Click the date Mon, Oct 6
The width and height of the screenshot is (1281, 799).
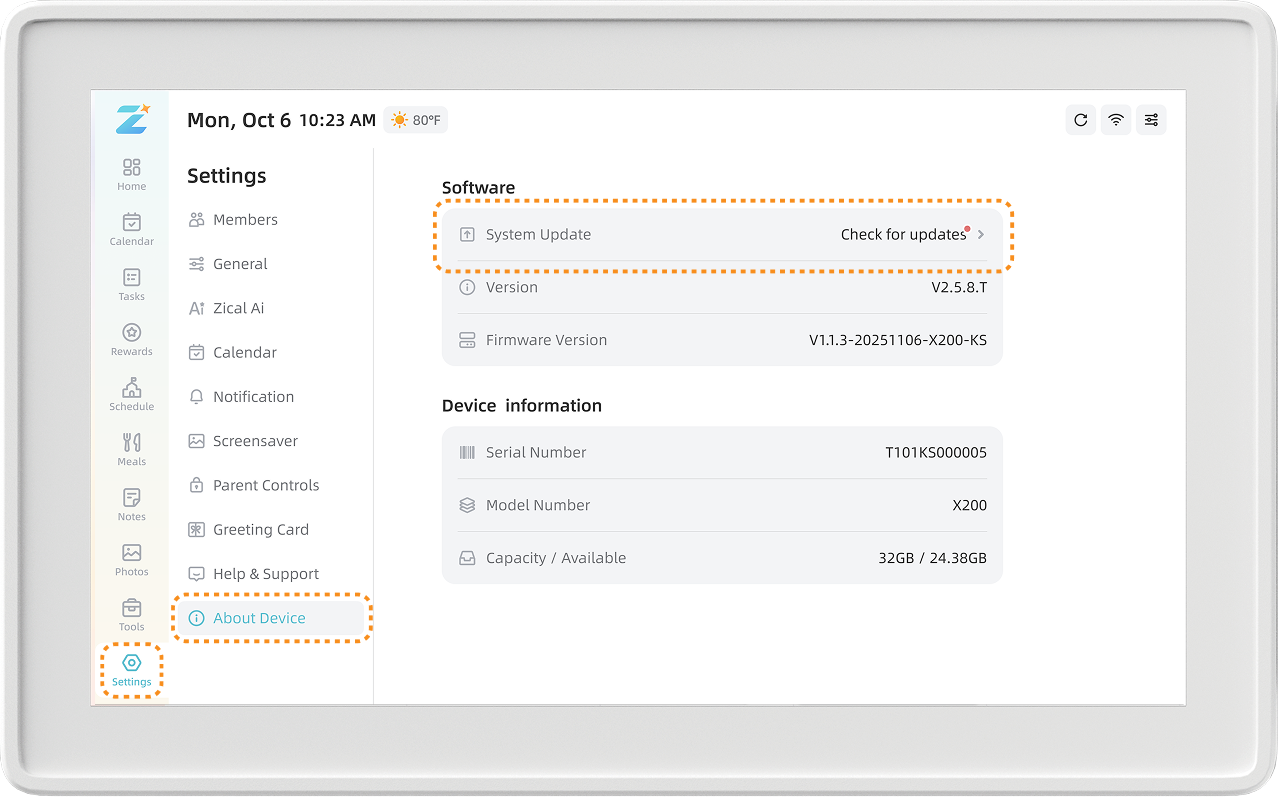pyautogui.click(x=239, y=120)
